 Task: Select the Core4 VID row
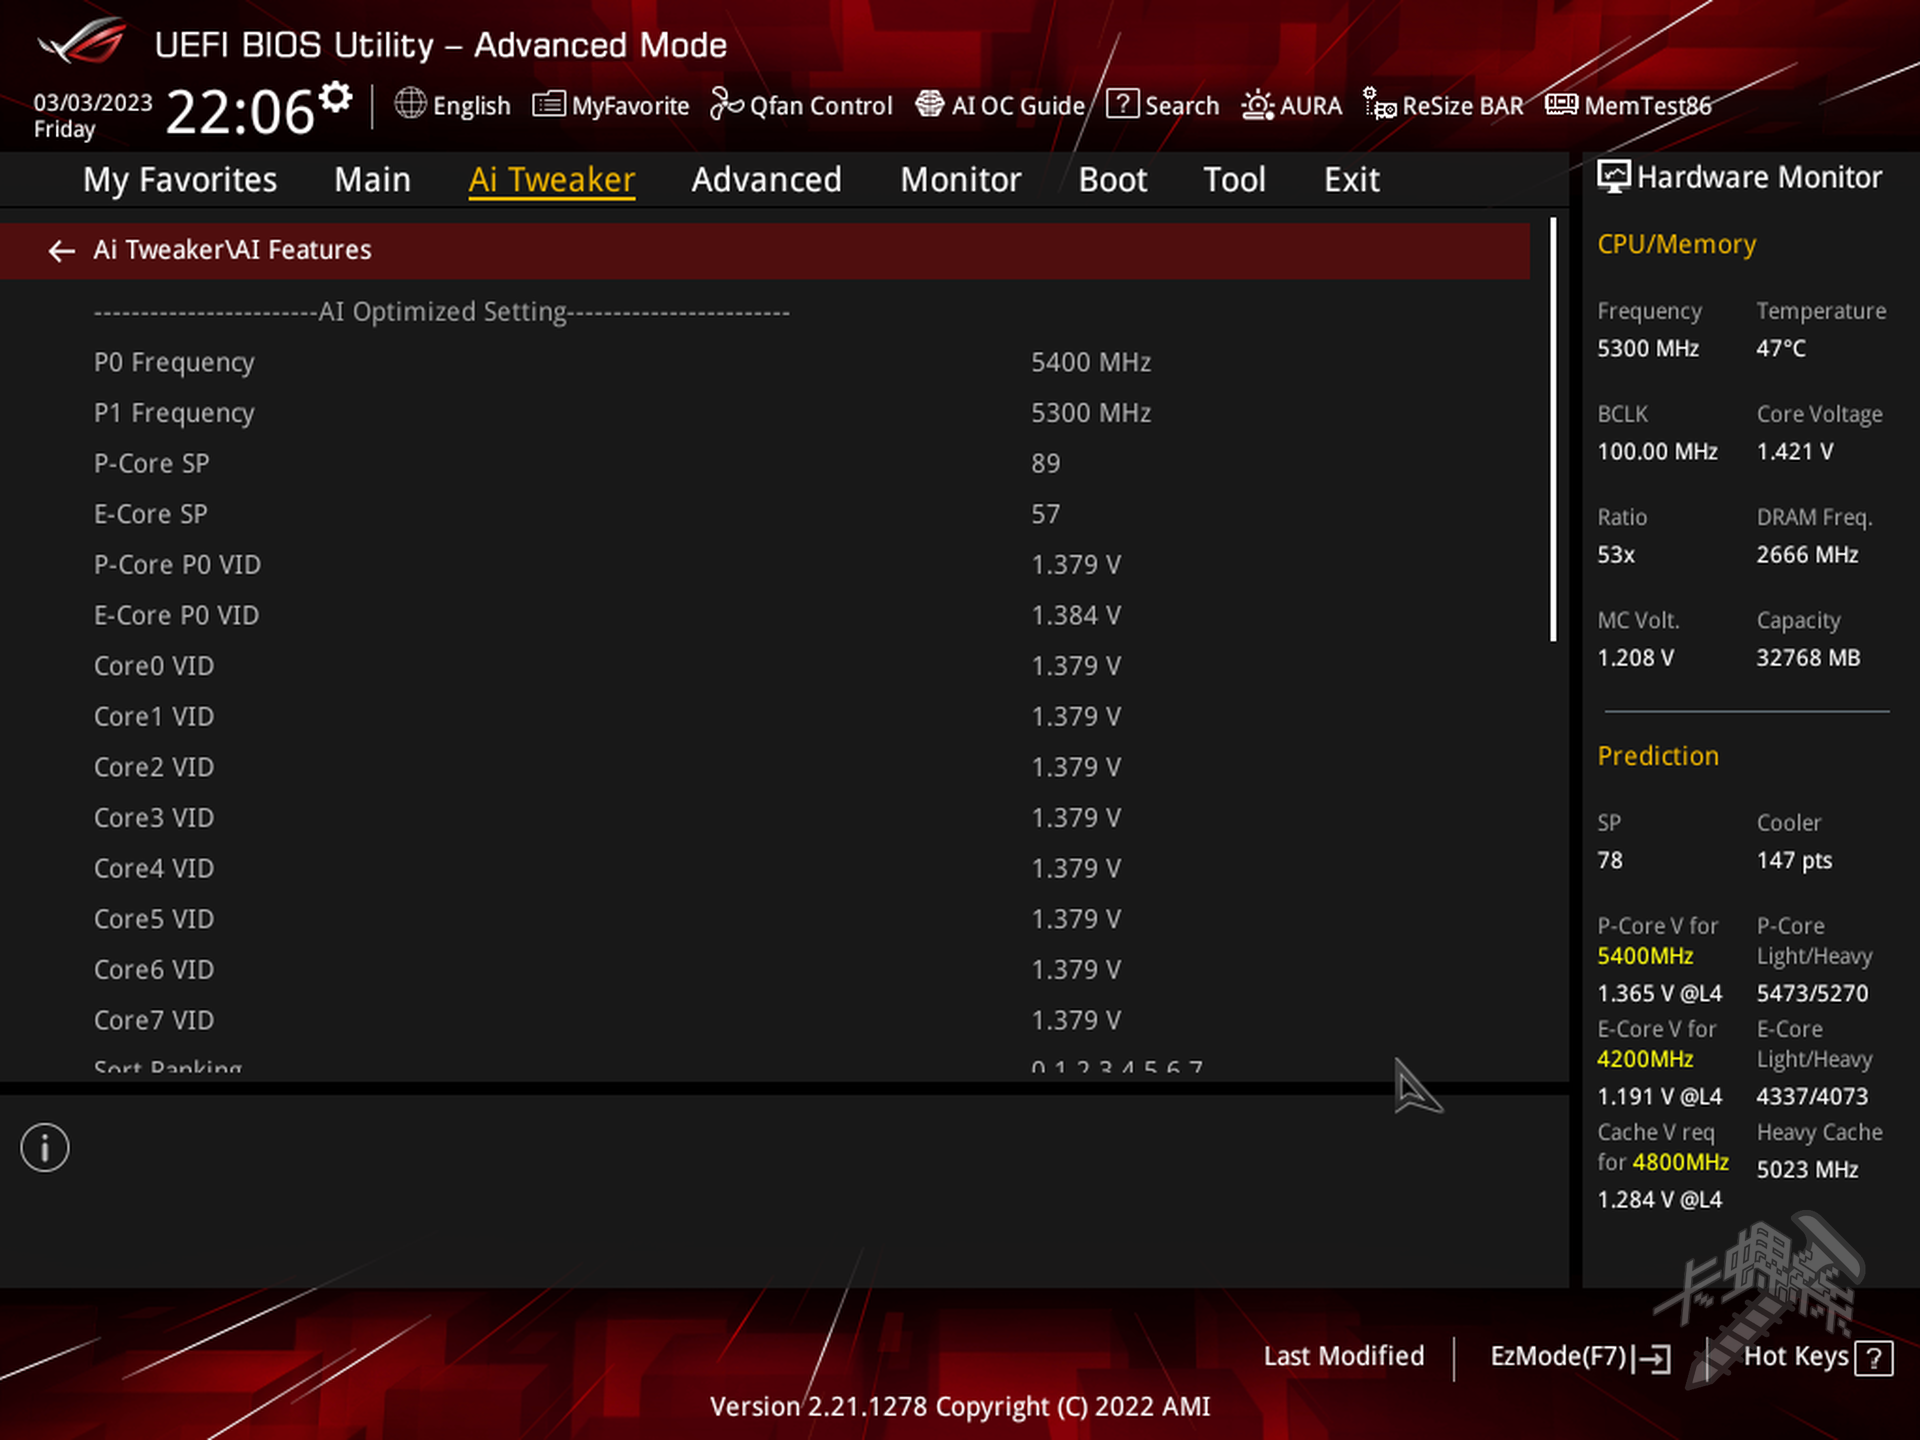click(x=765, y=869)
